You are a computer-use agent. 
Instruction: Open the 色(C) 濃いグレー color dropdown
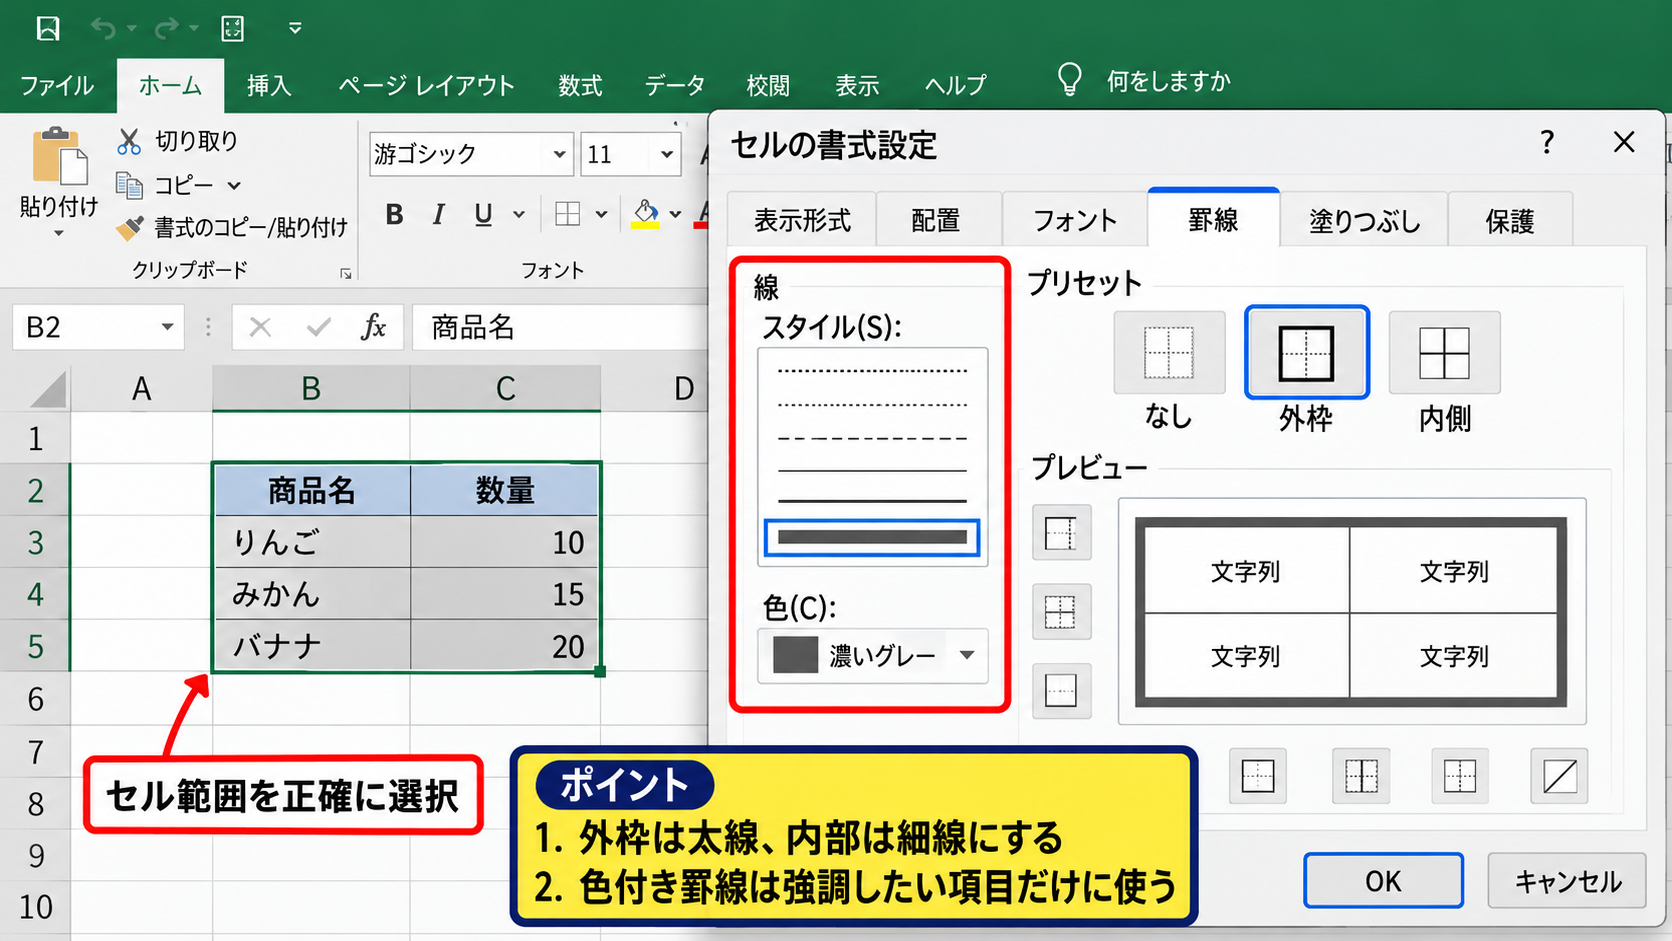pyautogui.click(x=873, y=655)
